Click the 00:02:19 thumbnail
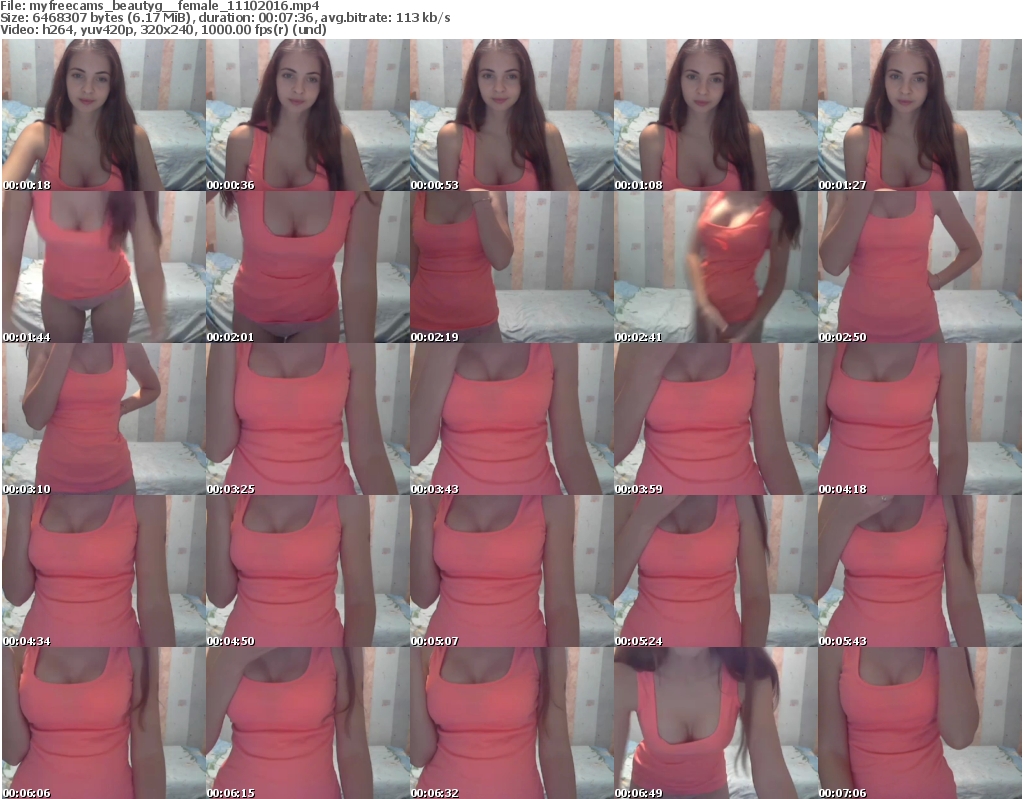 point(511,267)
